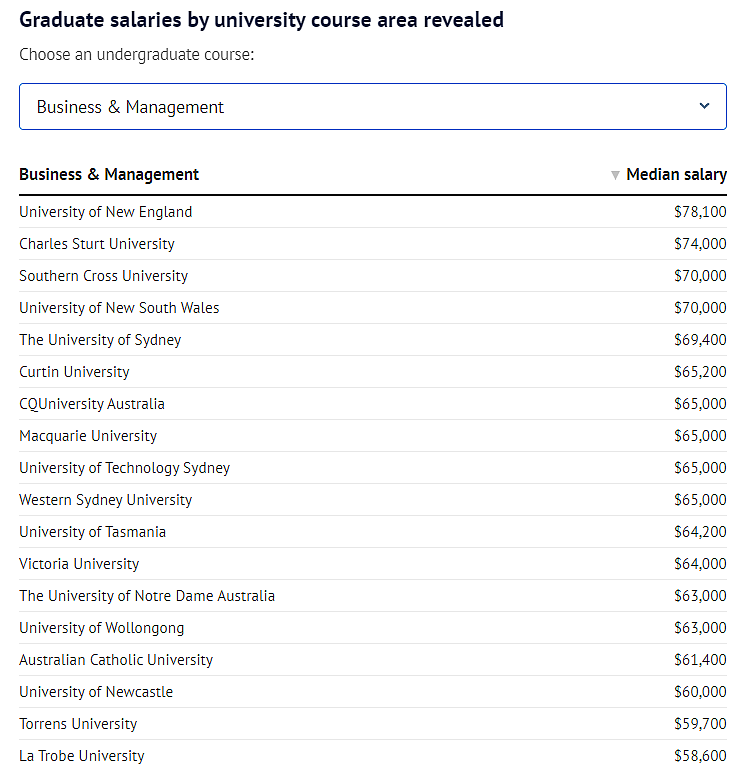Click the $78,100 salary value
Image resolution: width=747 pixels, height=779 pixels.
(700, 212)
